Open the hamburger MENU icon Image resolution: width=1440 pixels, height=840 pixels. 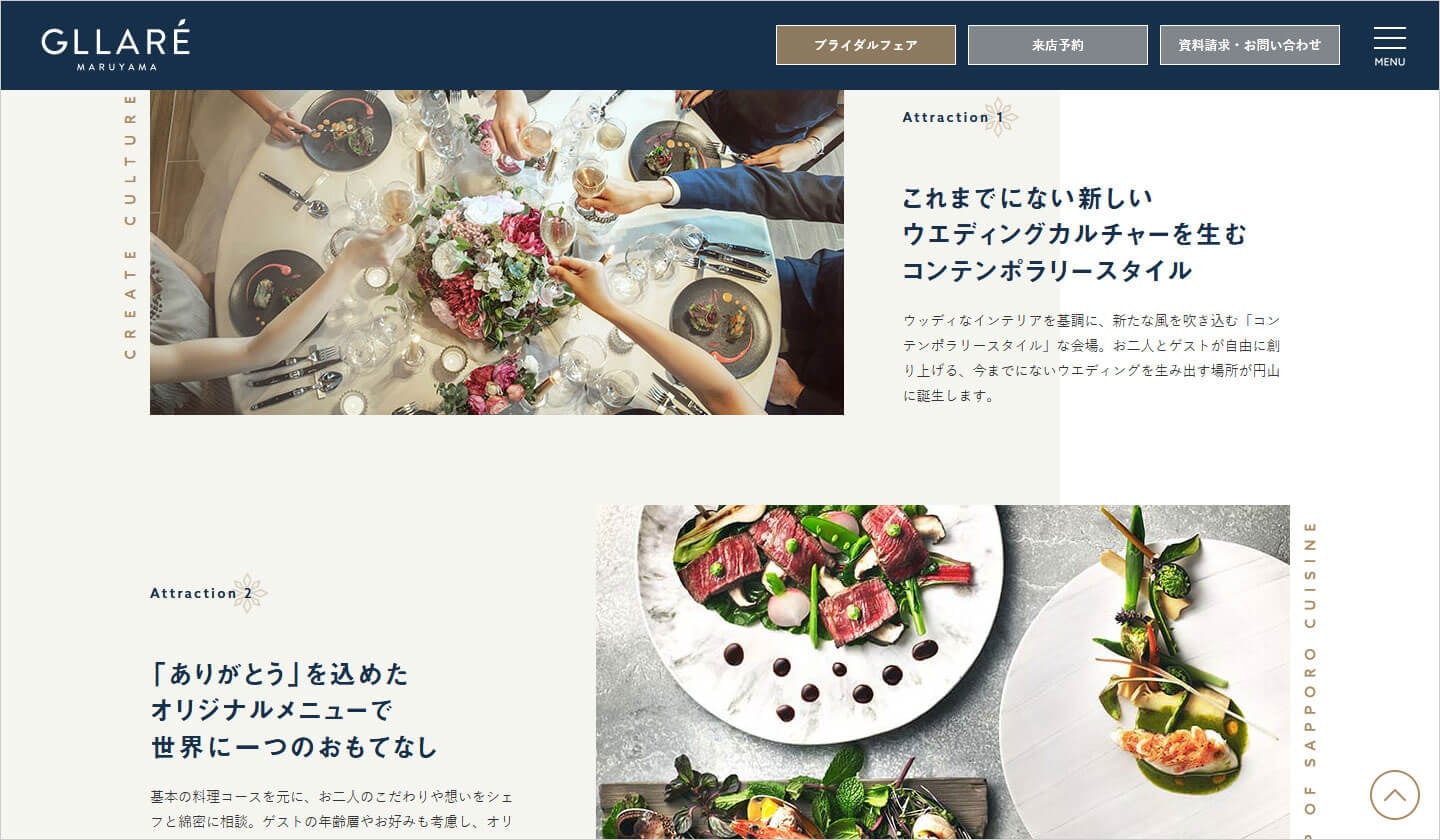1389,46
